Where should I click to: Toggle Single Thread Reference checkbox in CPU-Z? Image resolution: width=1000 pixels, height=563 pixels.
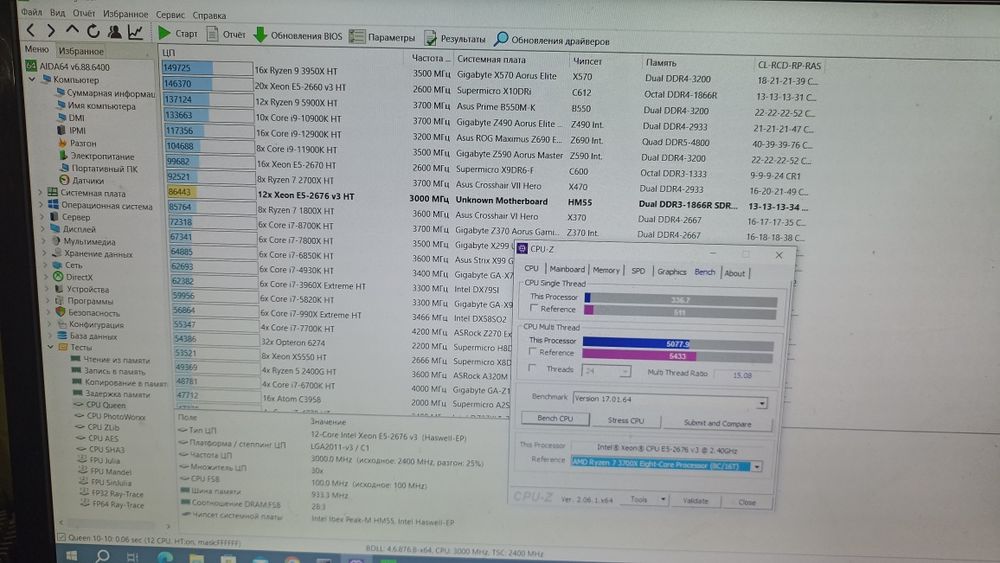pos(534,308)
